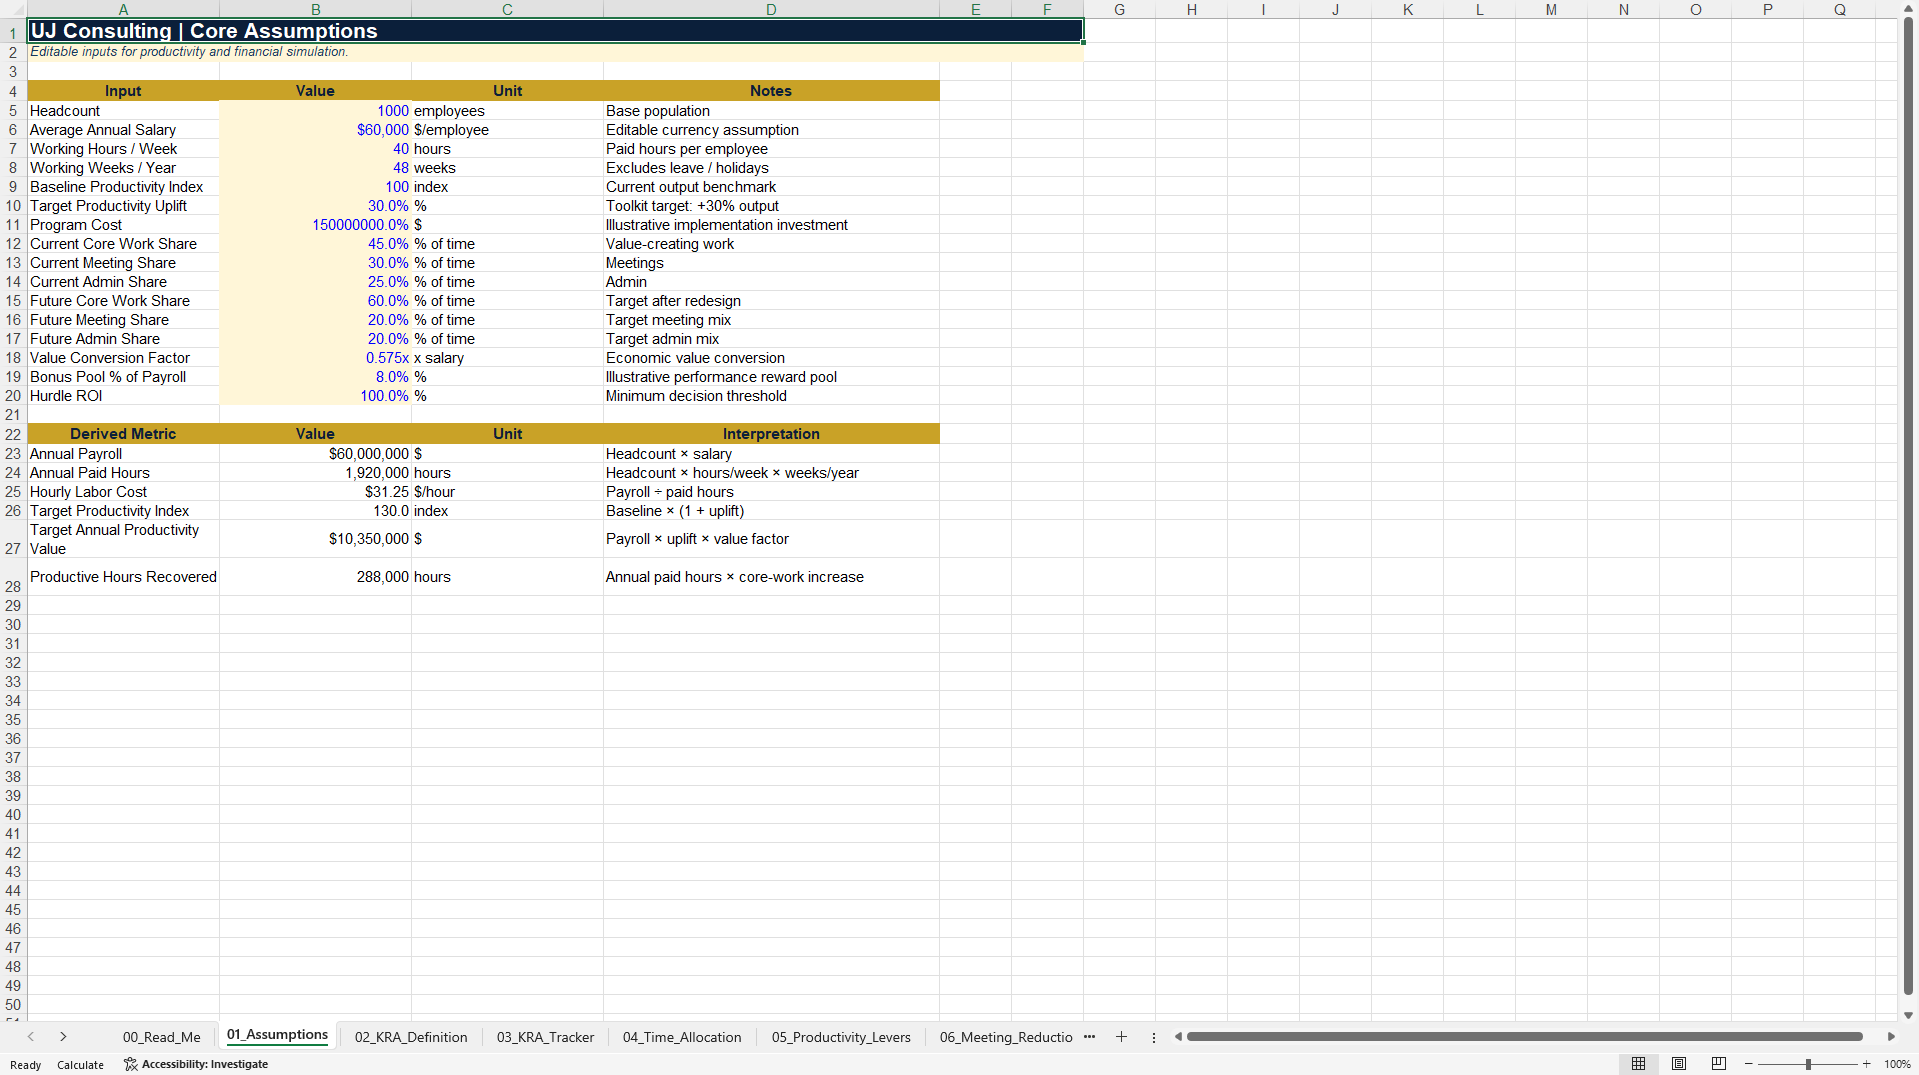
Task: Show more sheet tabs ellipsis
Action: pos(1089,1037)
